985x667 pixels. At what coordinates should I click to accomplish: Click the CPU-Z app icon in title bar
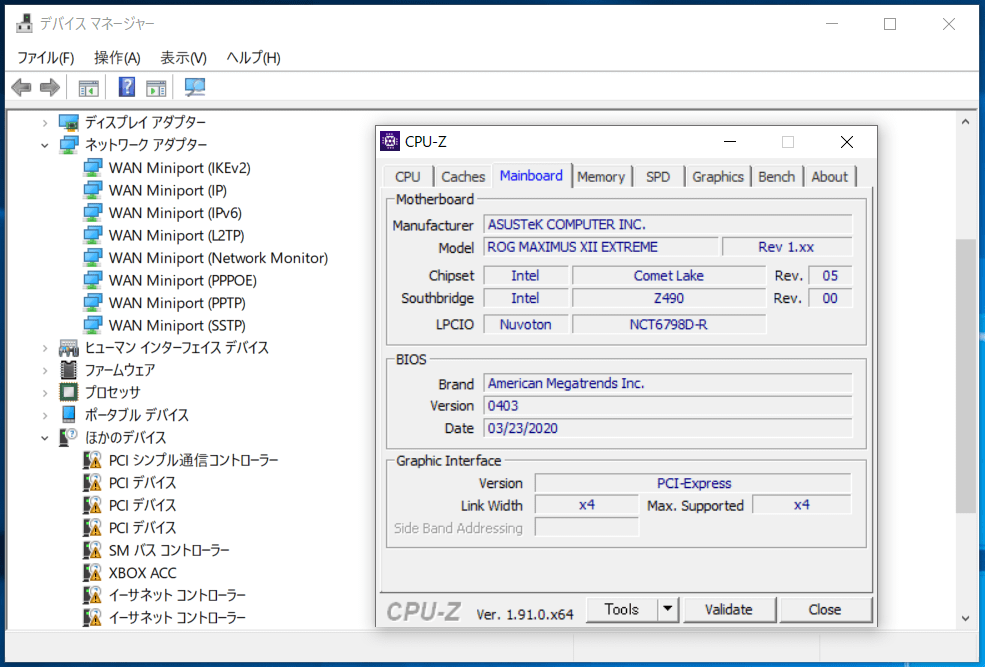click(x=390, y=141)
